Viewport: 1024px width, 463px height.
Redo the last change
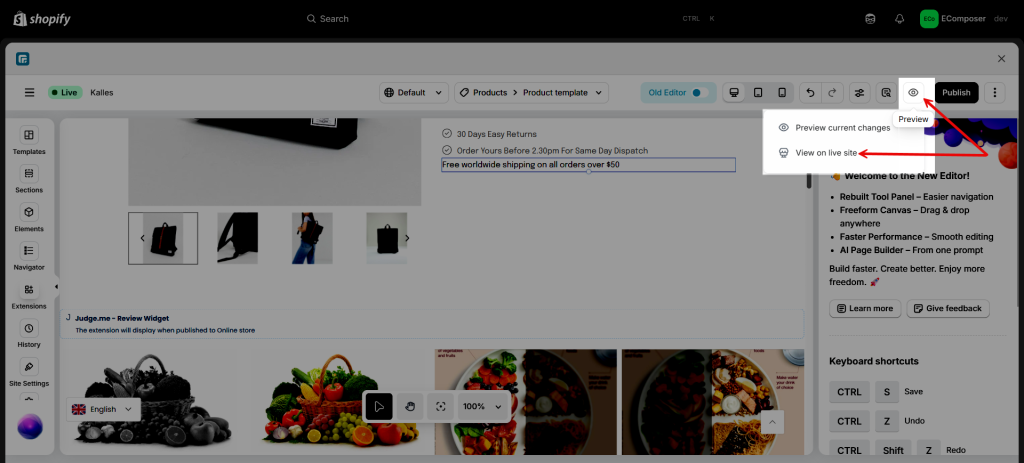tap(832, 93)
